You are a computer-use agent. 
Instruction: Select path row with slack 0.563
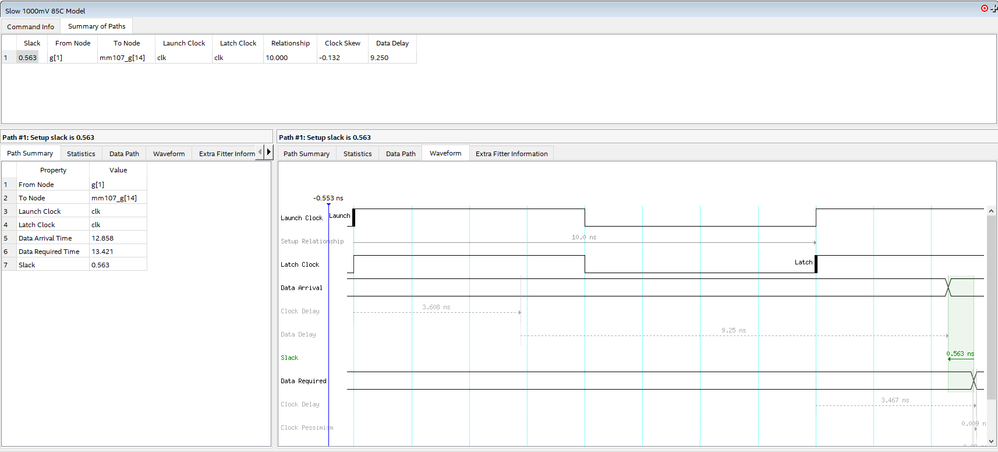point(28,58)
